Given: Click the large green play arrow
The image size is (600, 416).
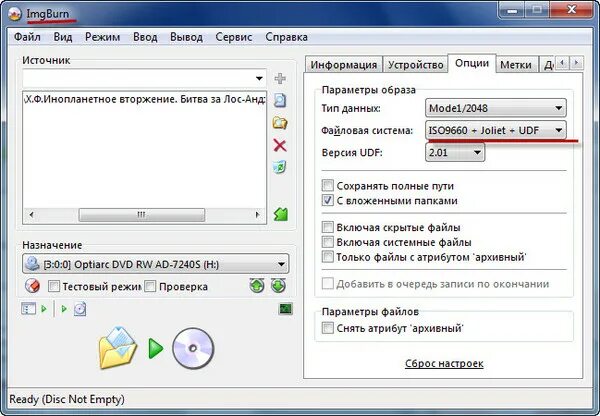Looking at the screenshot, I should tap(155, 348).
